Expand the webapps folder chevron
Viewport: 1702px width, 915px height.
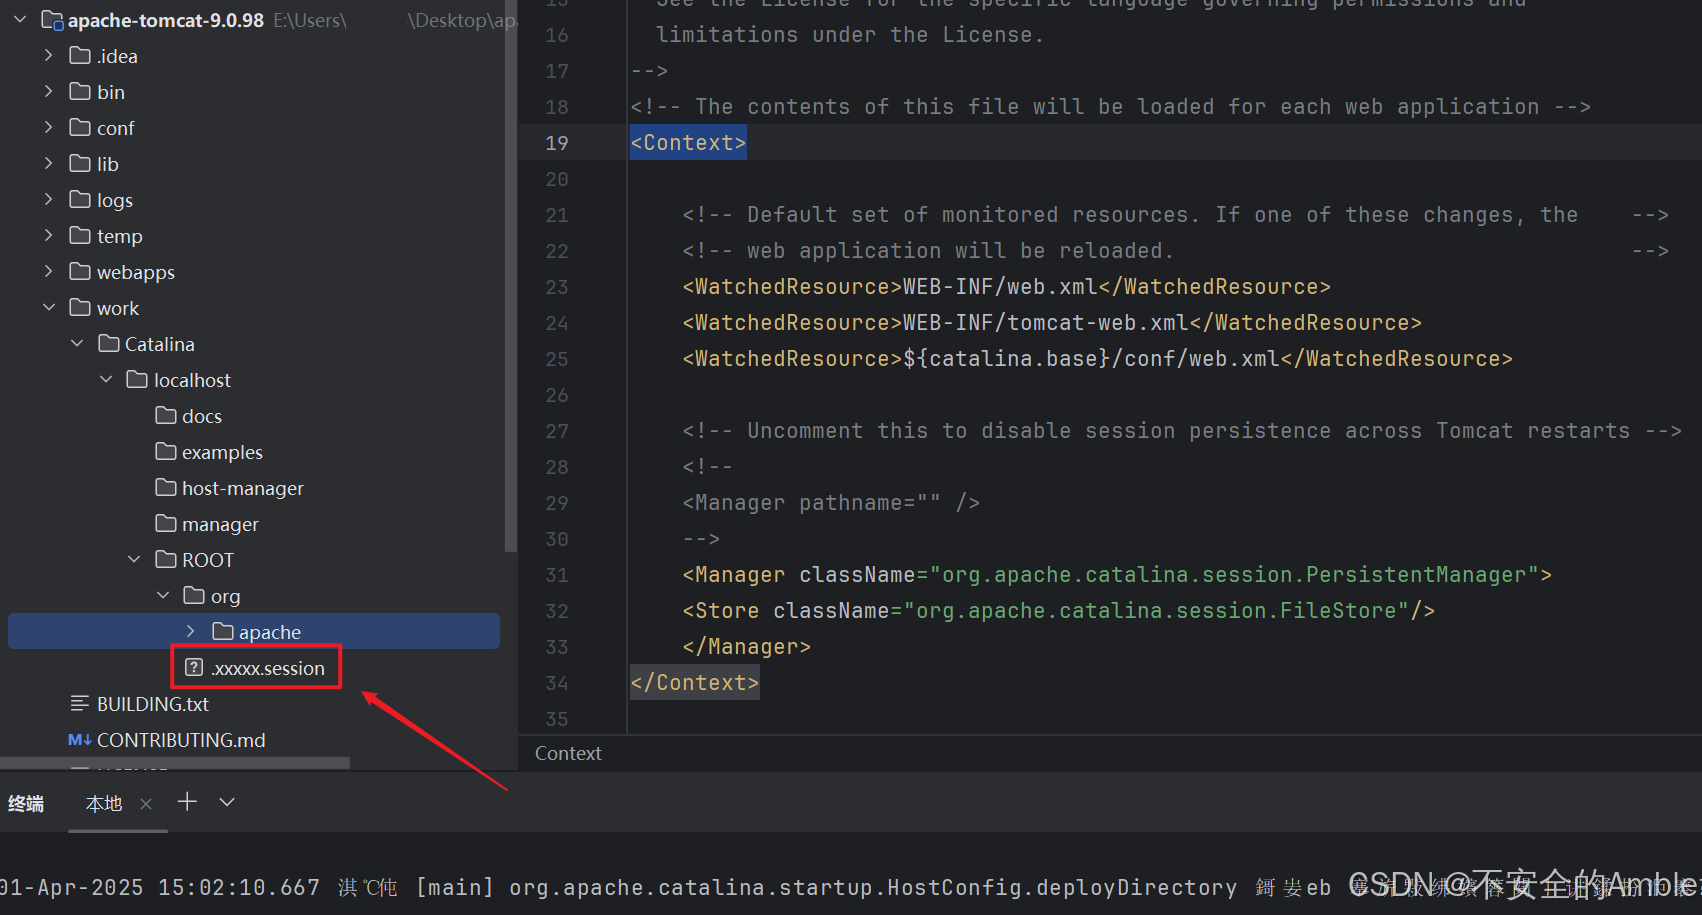[48, 271]
